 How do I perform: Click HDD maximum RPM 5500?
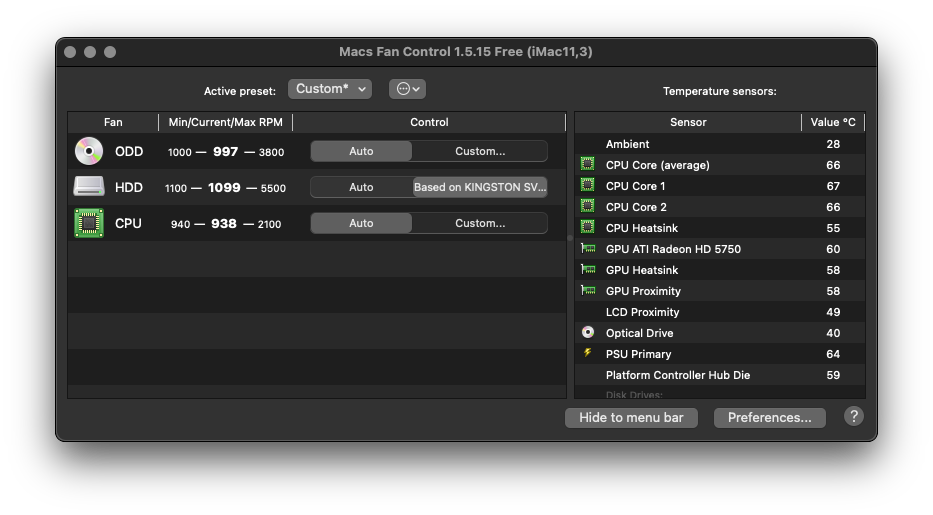[273, 188]
